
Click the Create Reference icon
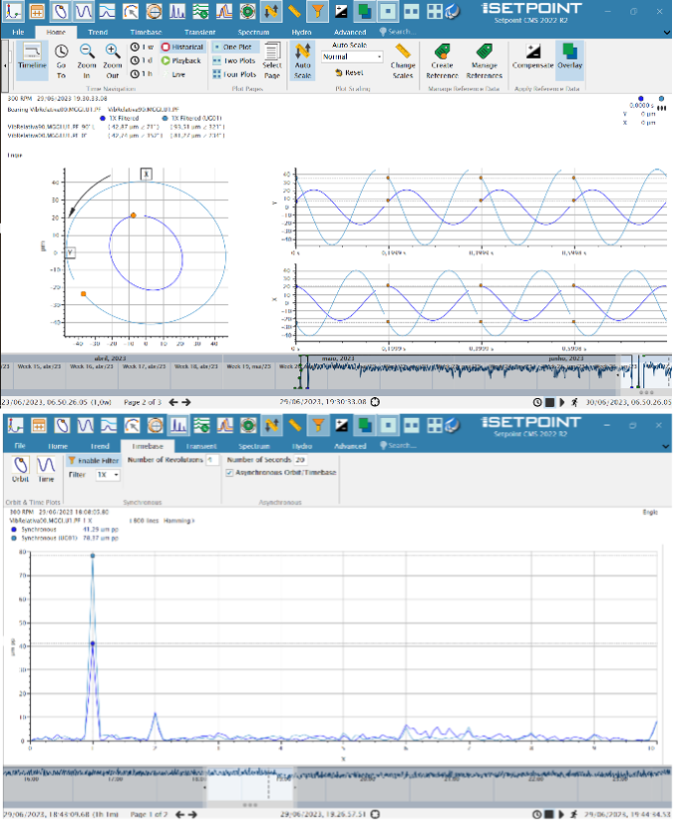pos(442,52)
